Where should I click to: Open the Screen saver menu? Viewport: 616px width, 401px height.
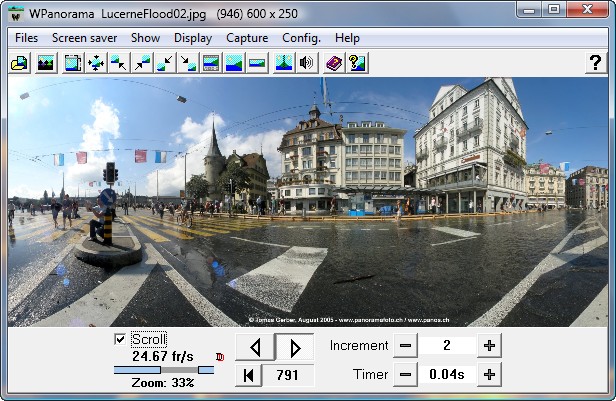(84, 38)
